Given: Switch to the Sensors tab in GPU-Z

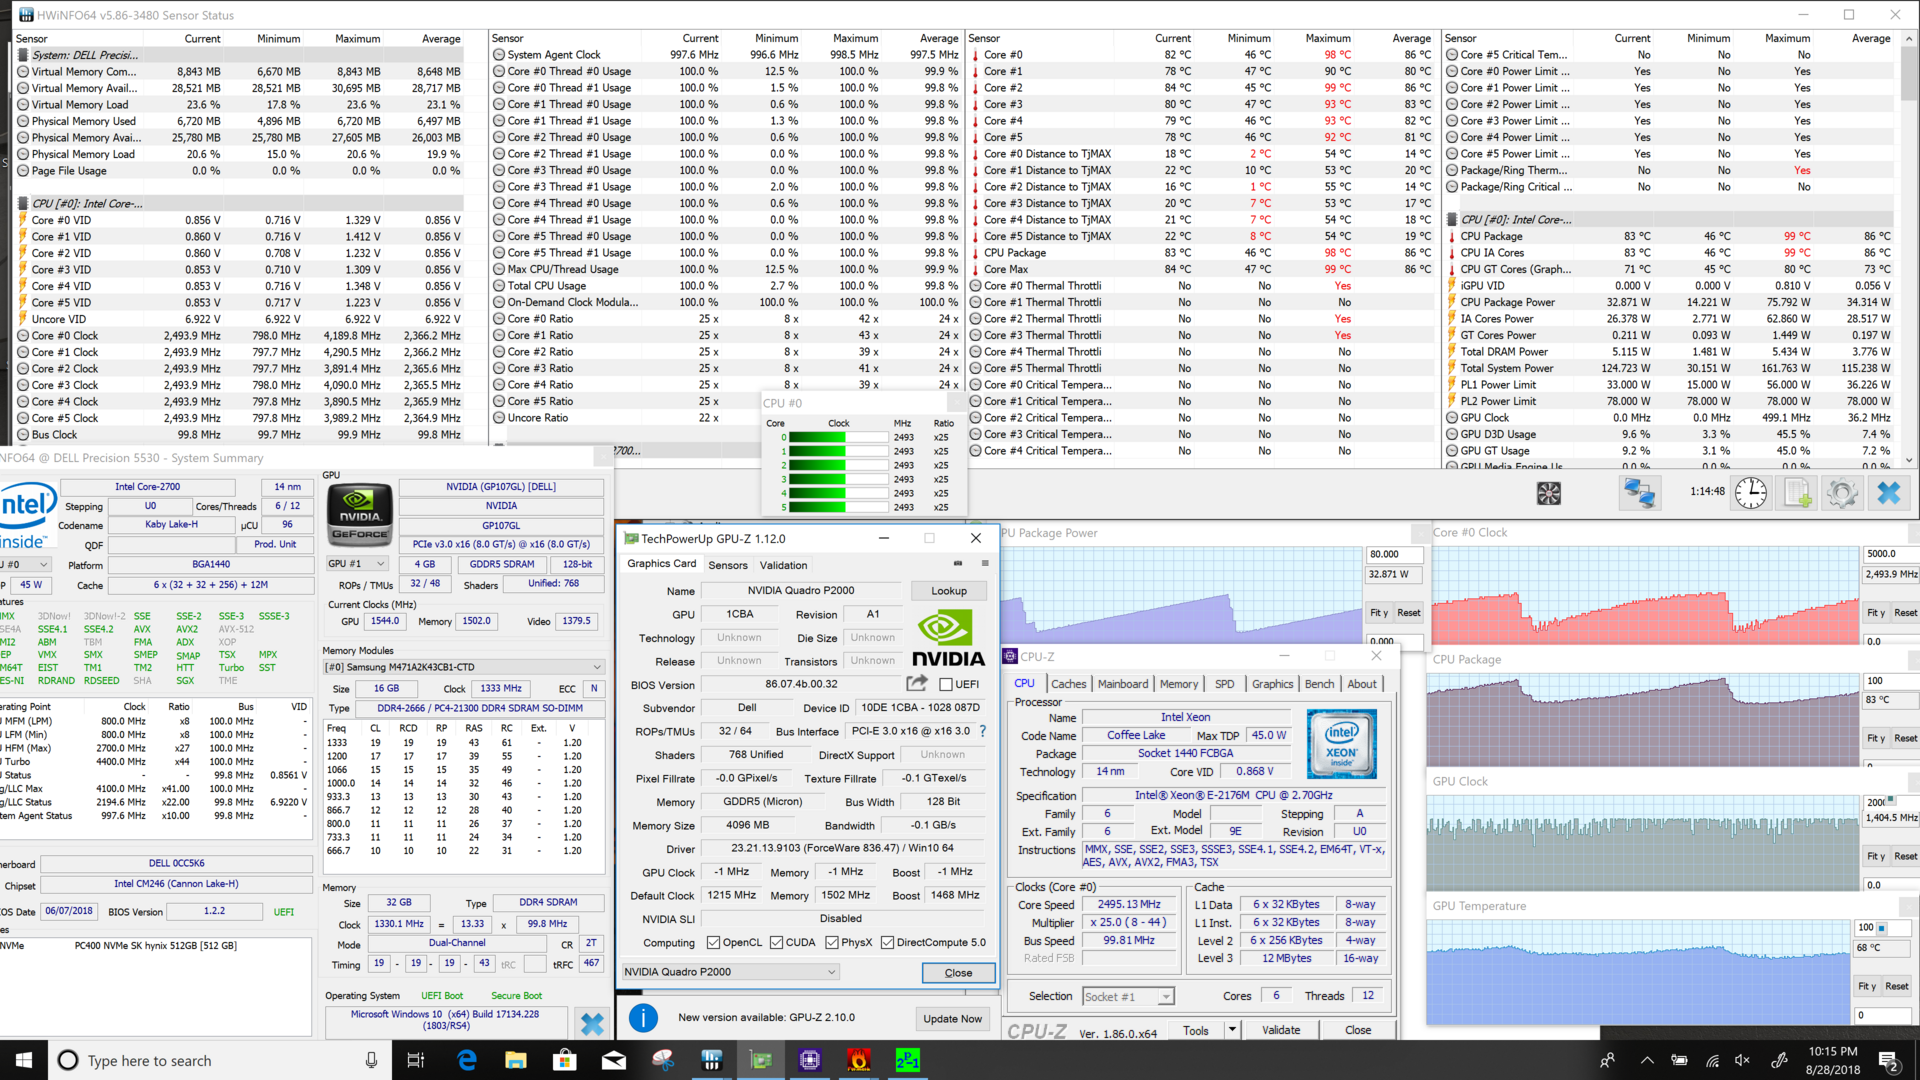Looking at the screenshot, I should click(x=728, y=565).
